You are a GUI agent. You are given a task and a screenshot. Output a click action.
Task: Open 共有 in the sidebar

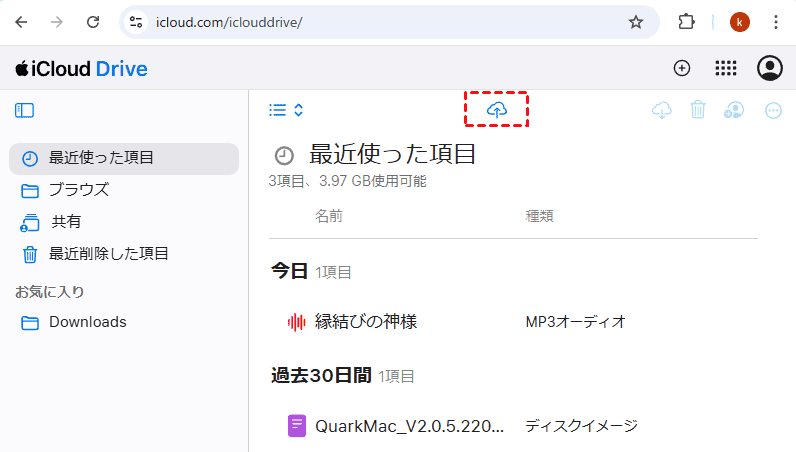pyautogui.click(x=66, y=222)
